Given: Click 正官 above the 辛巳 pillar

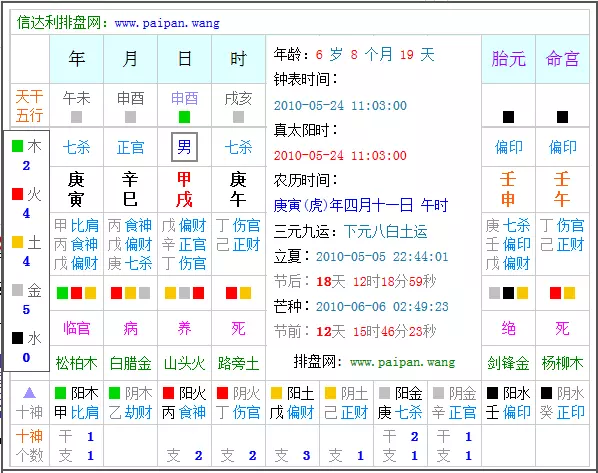Looking at the screenshot, I should pos(130,147).
